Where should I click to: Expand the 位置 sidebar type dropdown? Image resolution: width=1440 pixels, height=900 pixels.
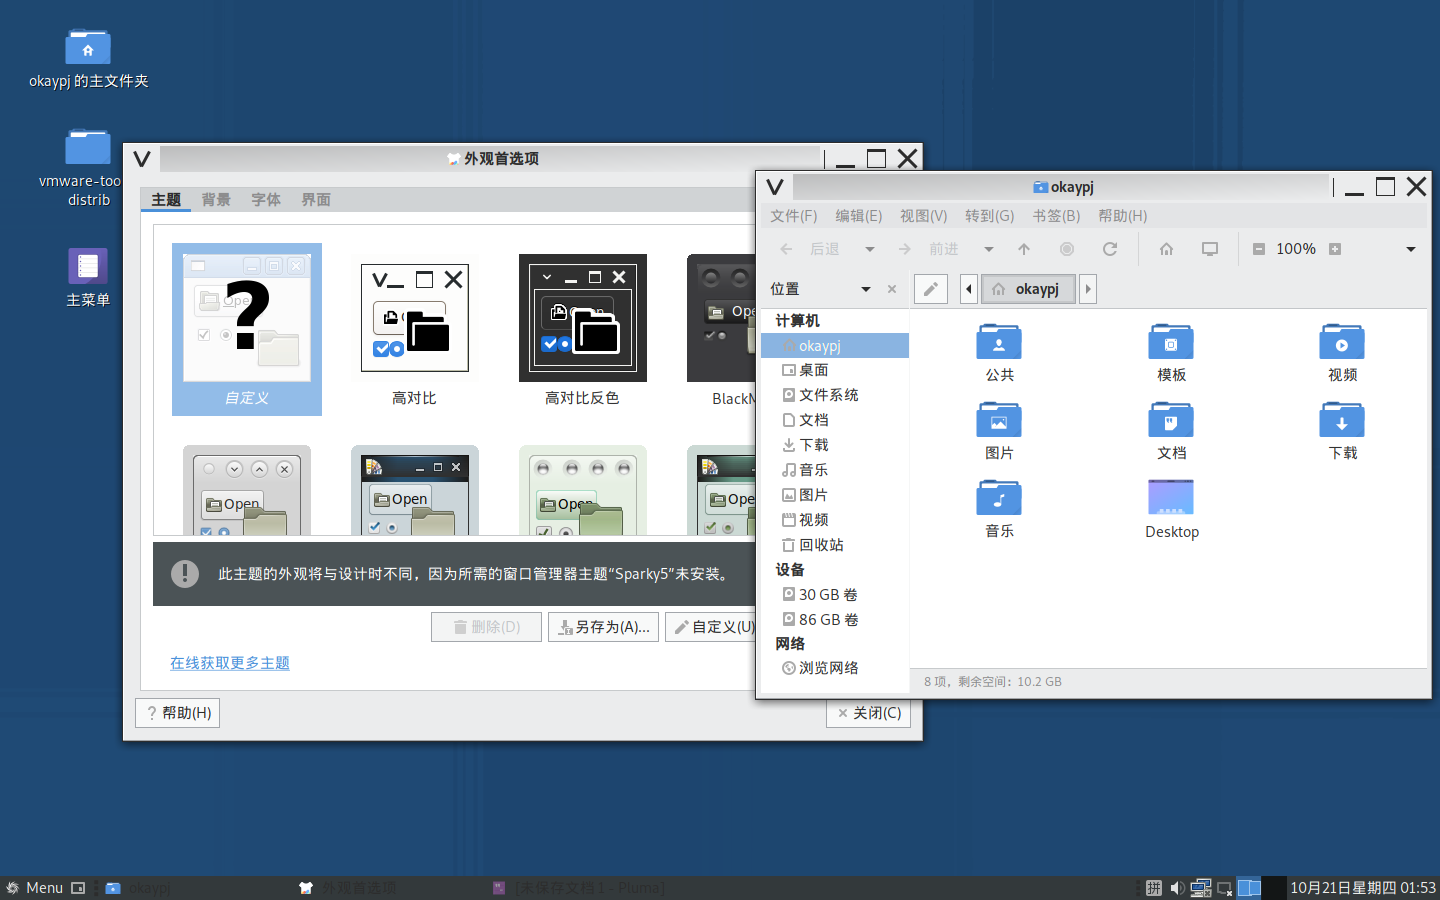(865, 289)
